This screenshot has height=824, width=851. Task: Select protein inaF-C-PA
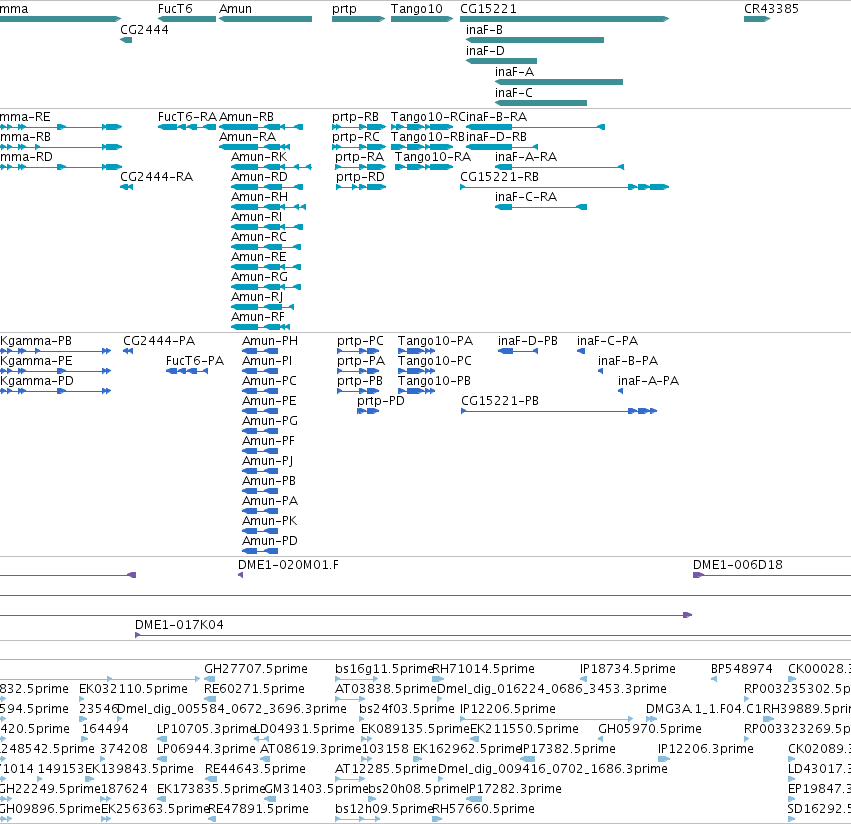click(x=581, y=351)
